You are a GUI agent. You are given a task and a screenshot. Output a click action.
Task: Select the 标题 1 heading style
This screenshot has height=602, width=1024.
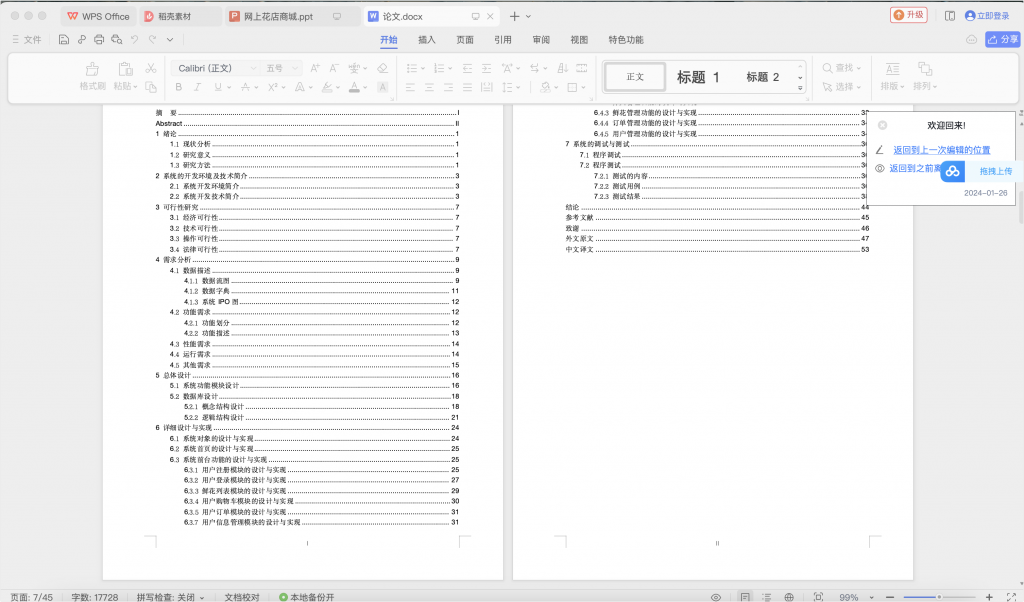[x=698, y=77]
